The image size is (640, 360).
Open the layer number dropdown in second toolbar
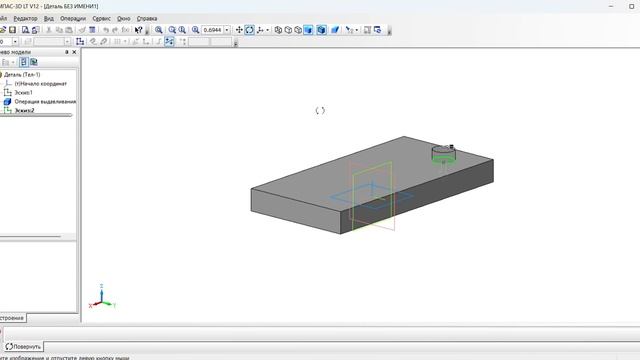coord(15,41)
